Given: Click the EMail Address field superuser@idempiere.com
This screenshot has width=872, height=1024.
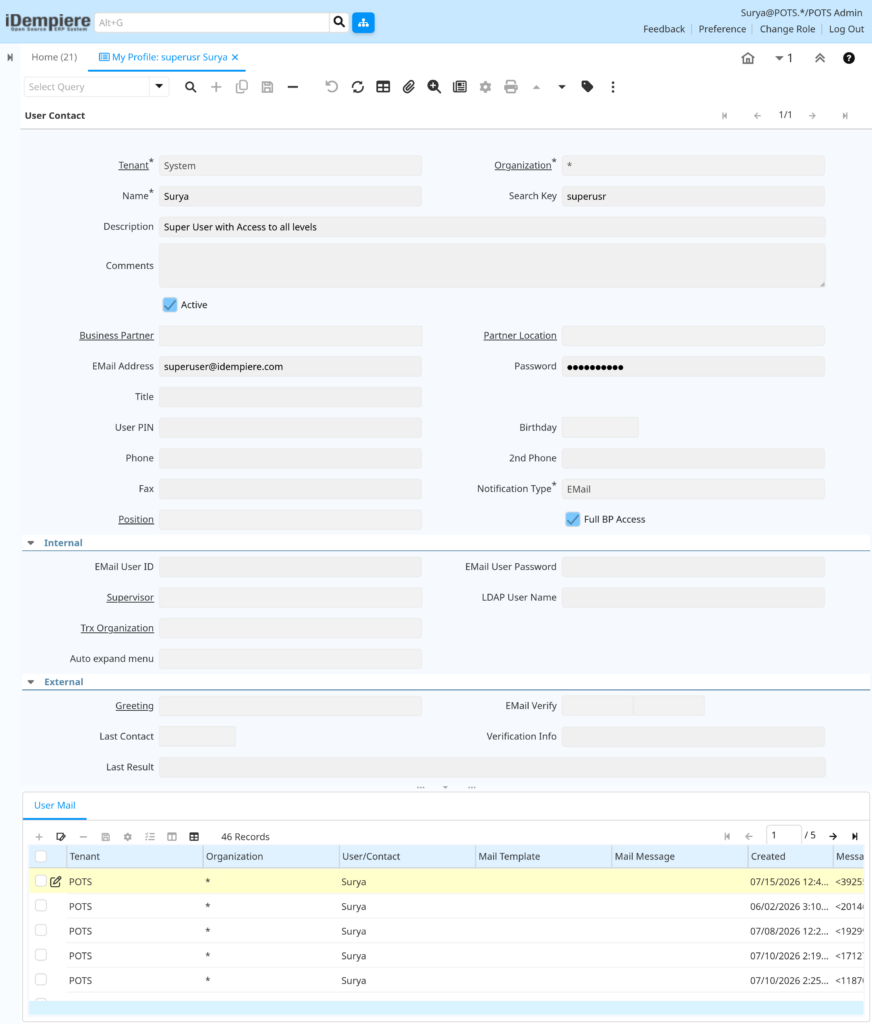Looking at the screenshot, I should (x=290, y=366).
